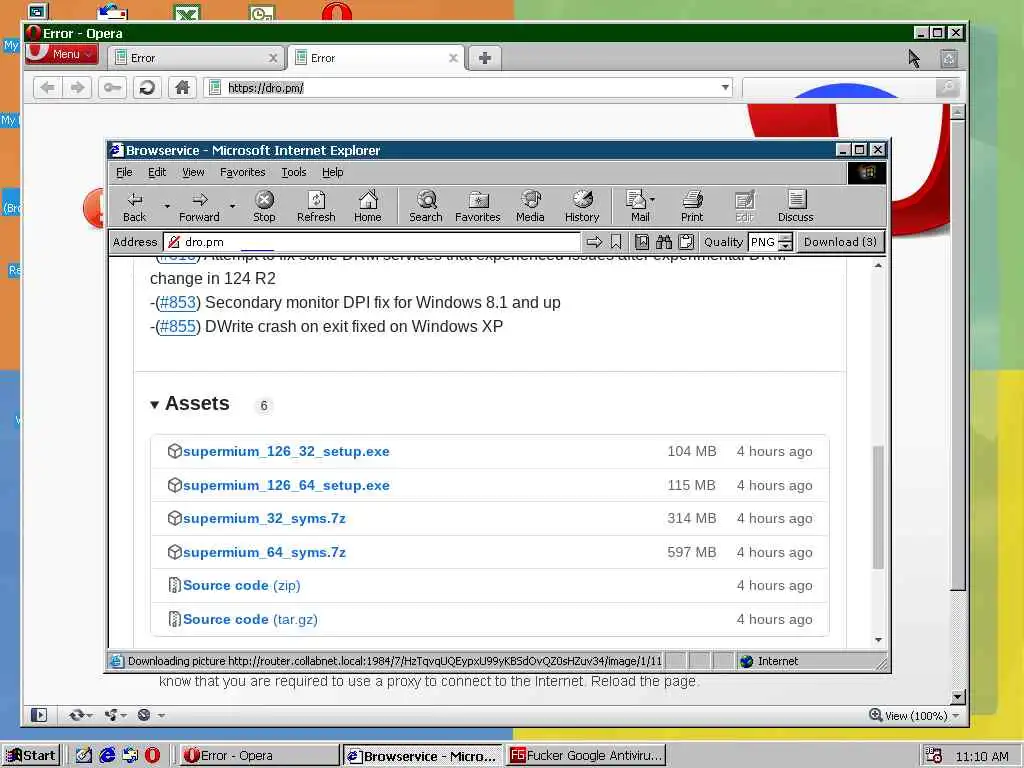Stop page loading in Internet Explorer

coord(264,206)
